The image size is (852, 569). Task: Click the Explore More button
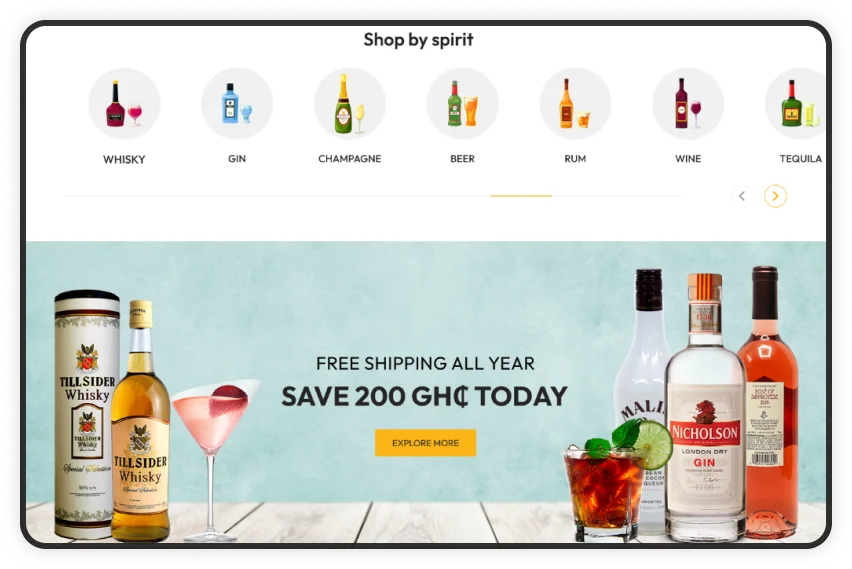425,443
